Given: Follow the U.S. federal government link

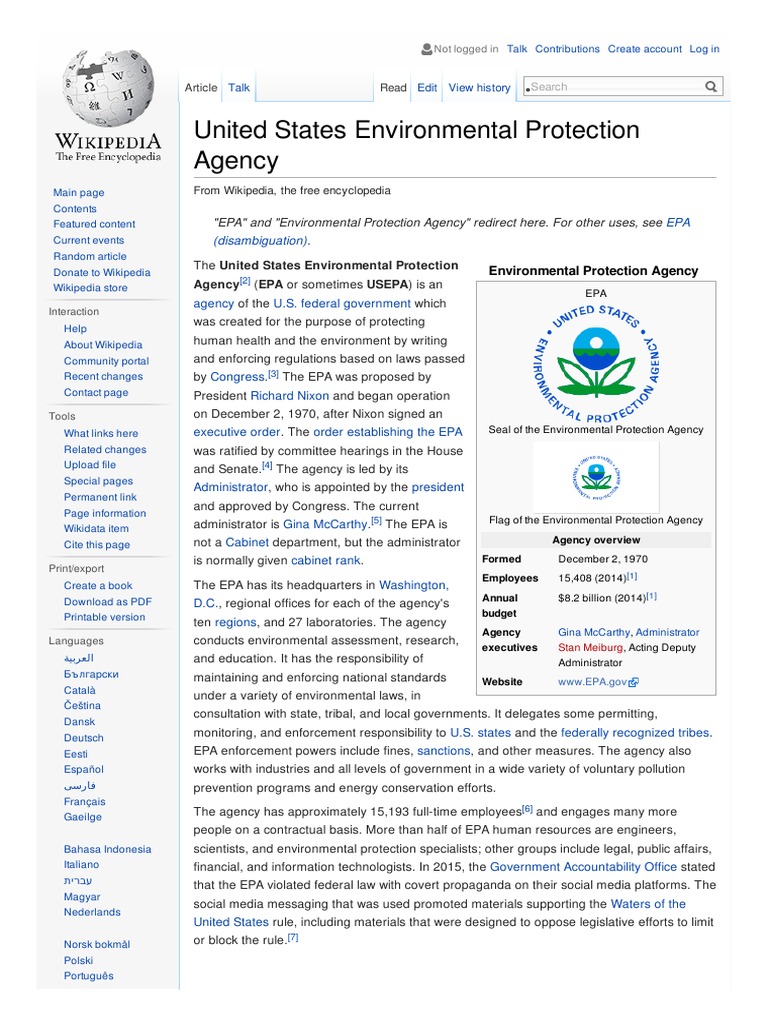Looking at the screenshot, I should click(x=342, y=304).
